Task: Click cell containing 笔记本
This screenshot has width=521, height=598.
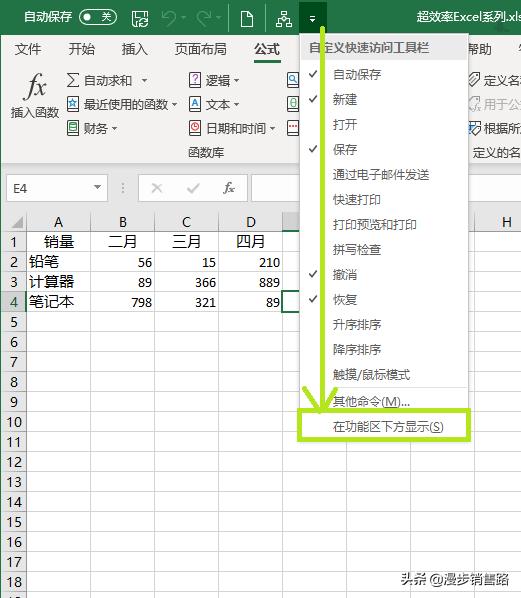Action: (x=58, y=302)
